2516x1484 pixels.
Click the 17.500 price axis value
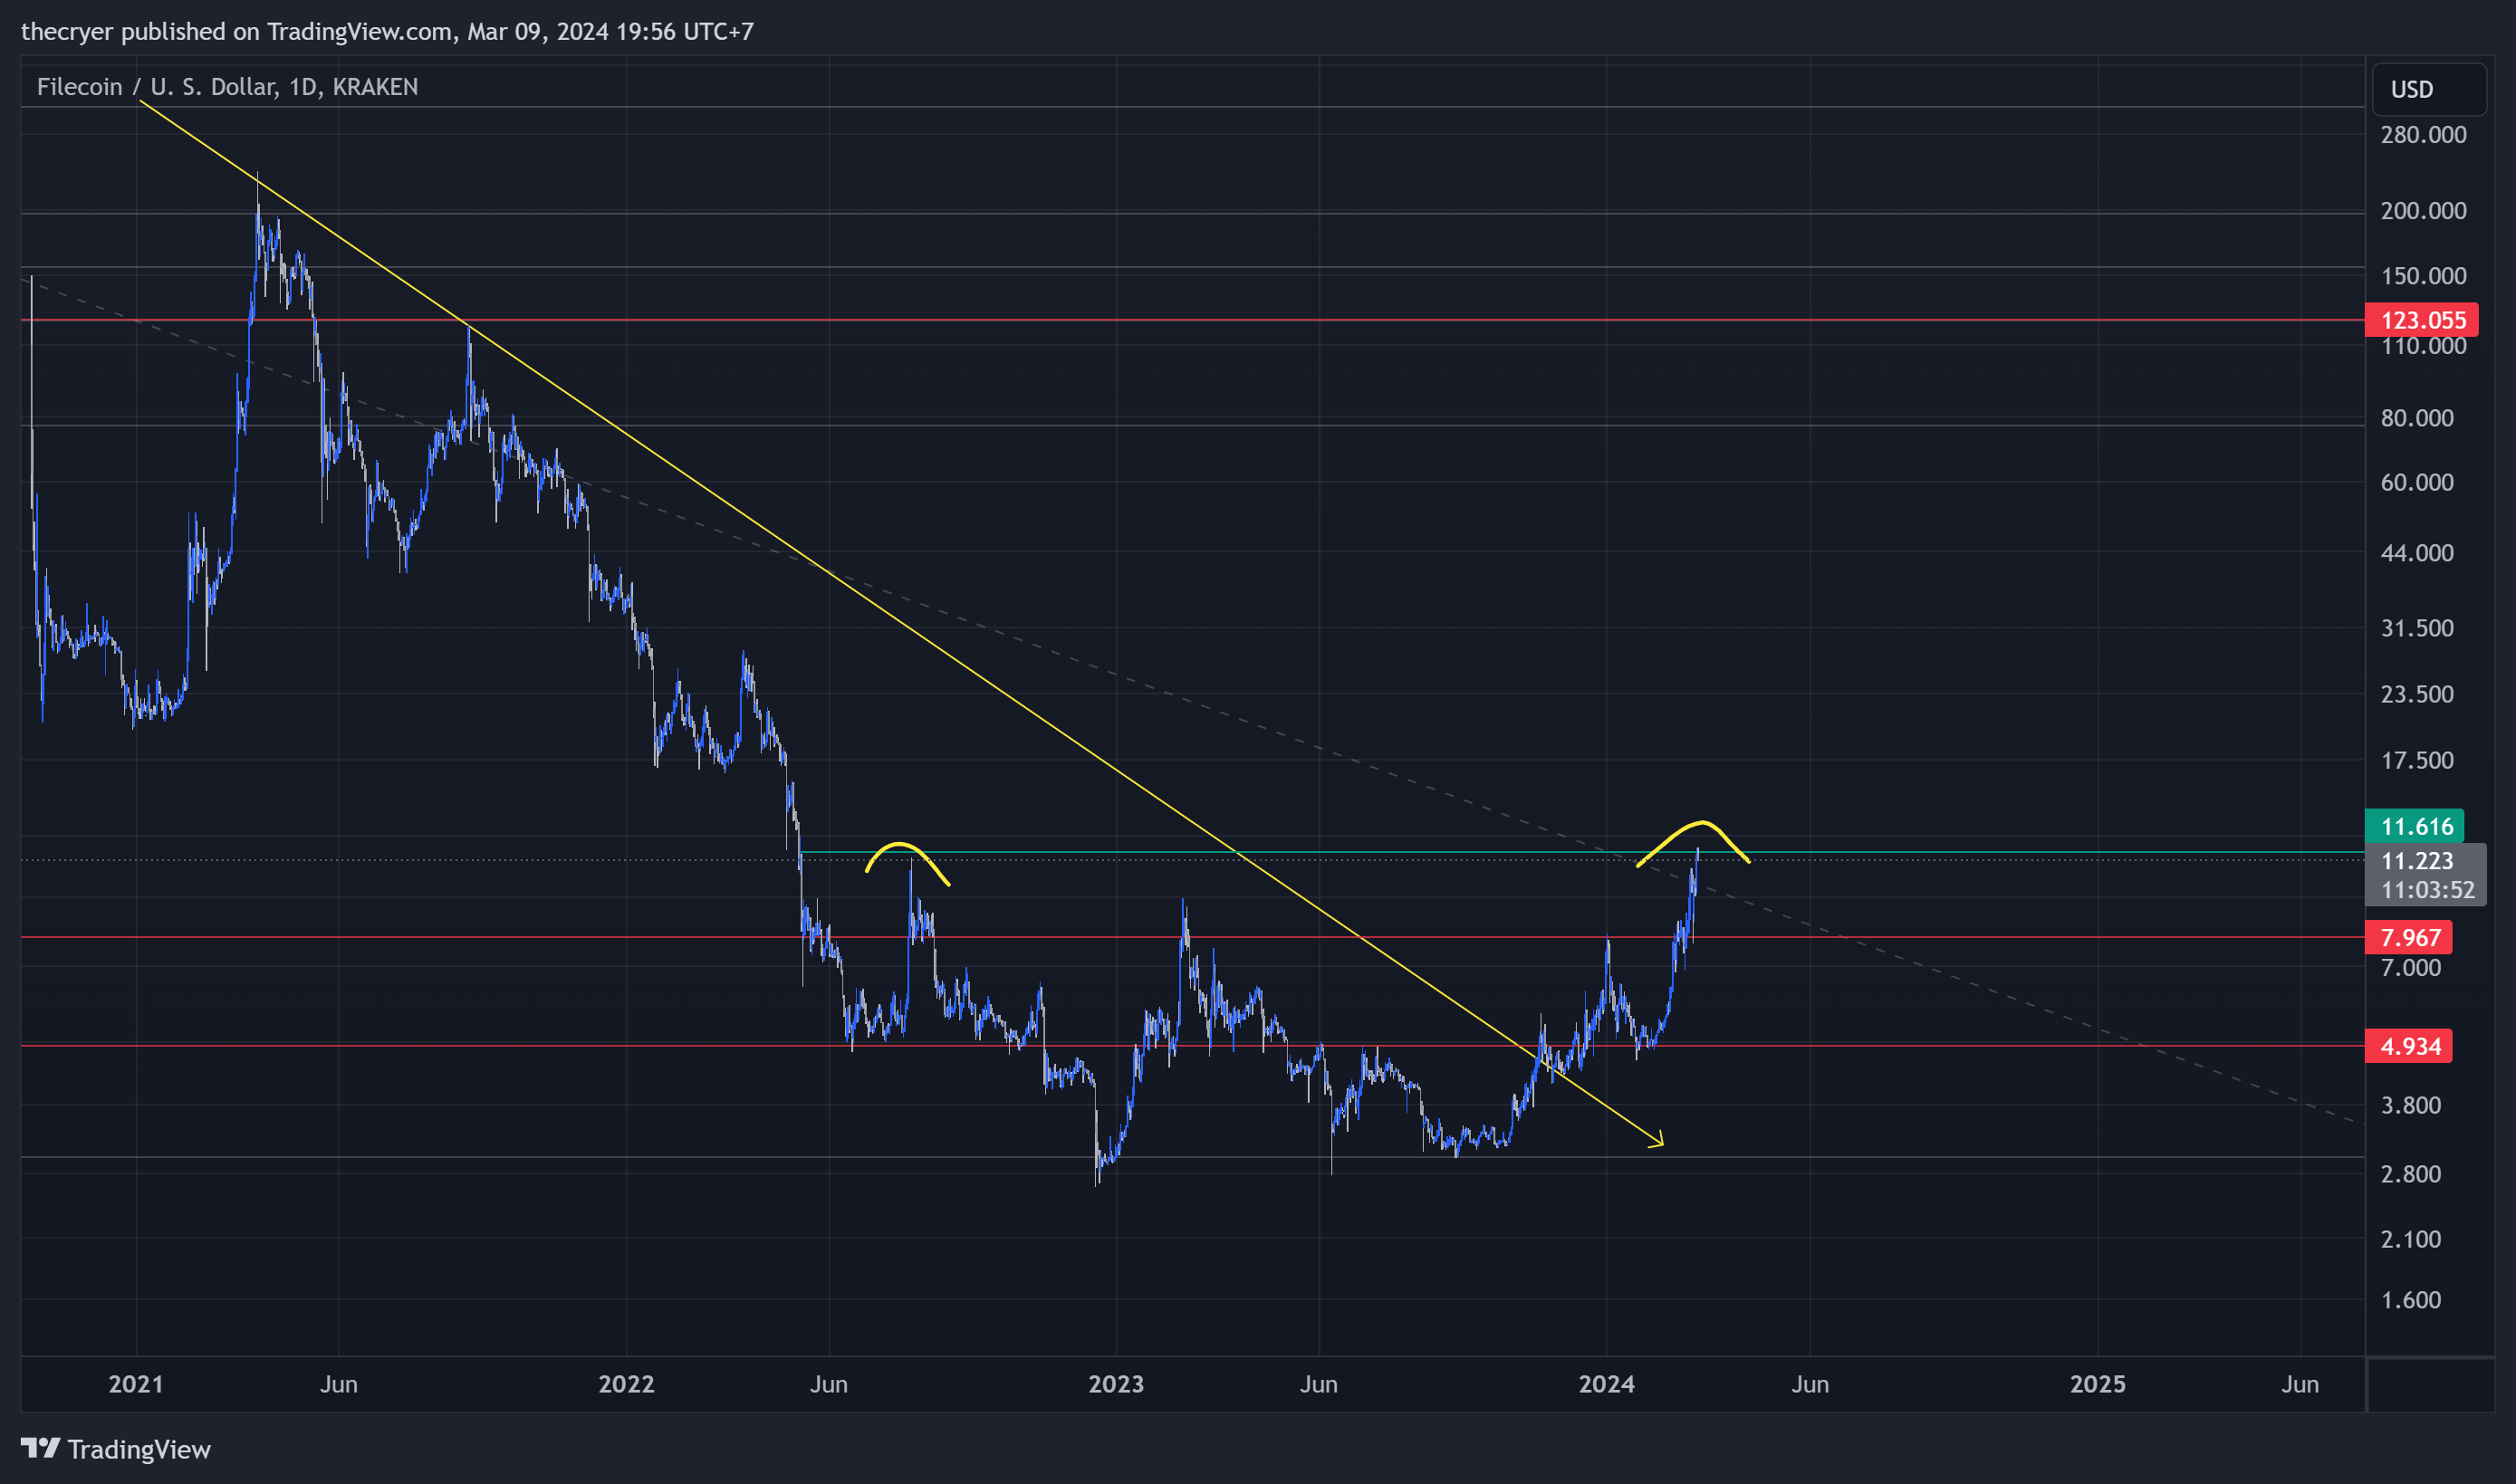(2417, 760)
